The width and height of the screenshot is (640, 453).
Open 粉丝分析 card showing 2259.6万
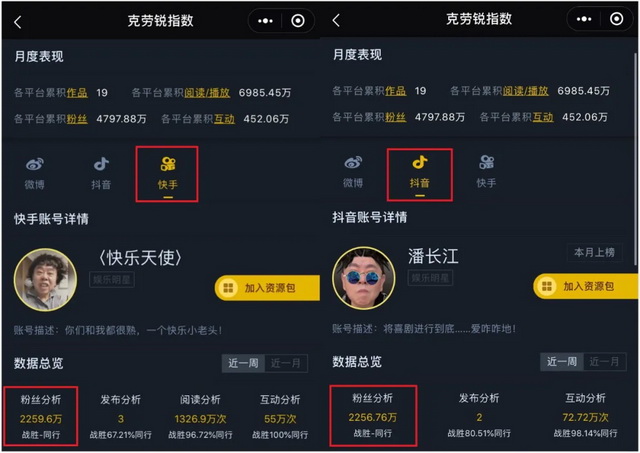(x=41, y=416)
